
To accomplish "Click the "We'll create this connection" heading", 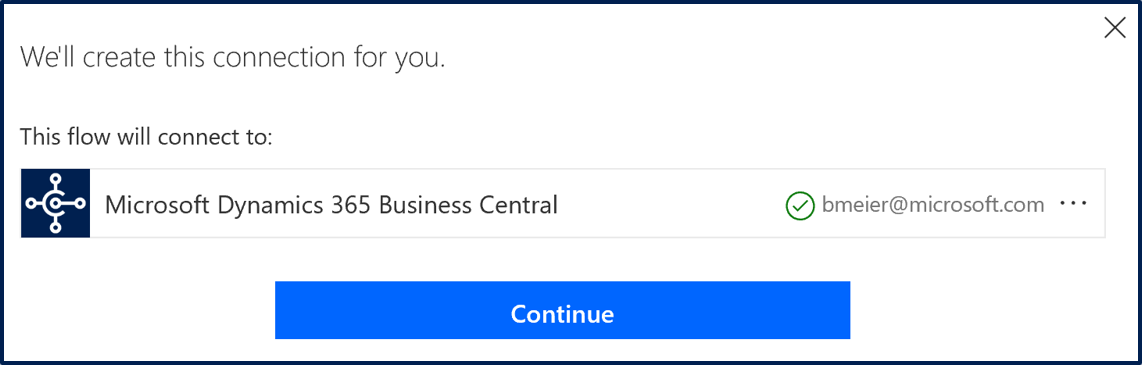I will 232,56.
